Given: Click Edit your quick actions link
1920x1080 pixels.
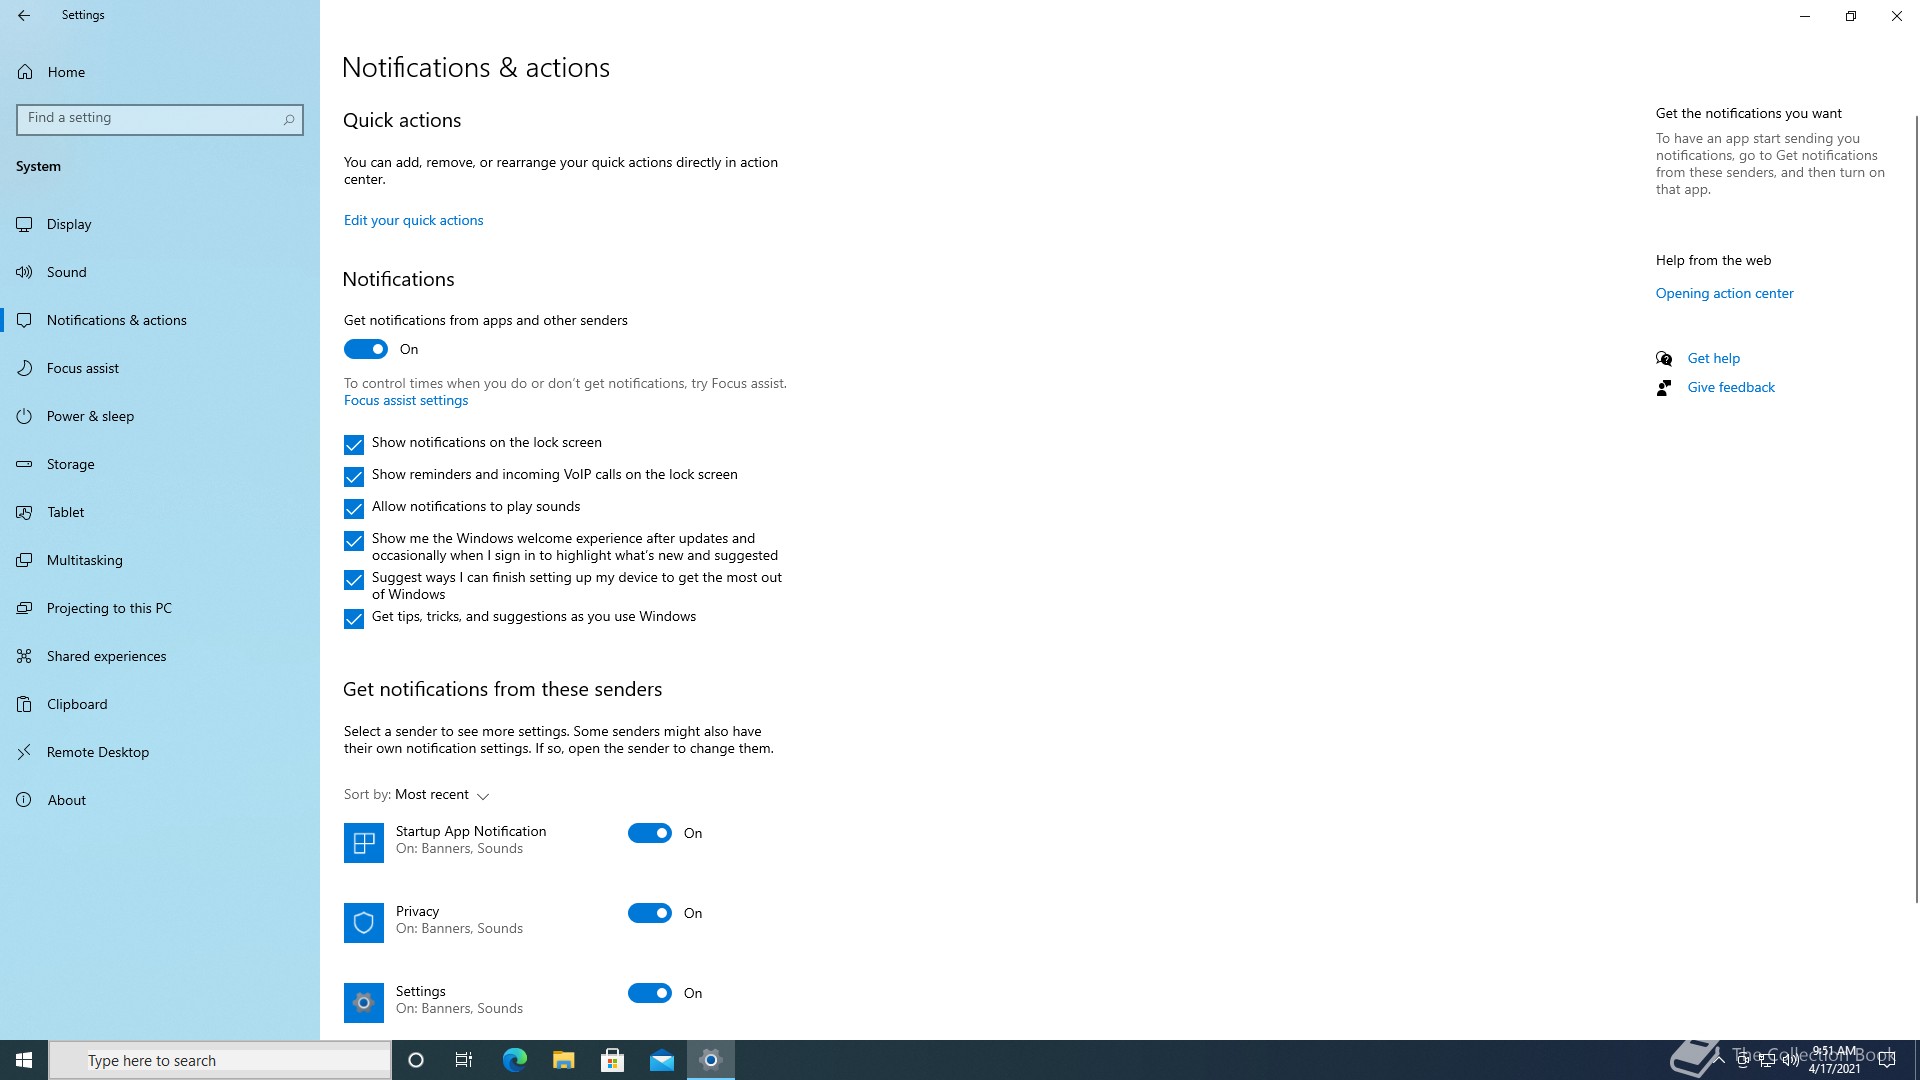Looking at the screenshot, I should click(413, 220).
